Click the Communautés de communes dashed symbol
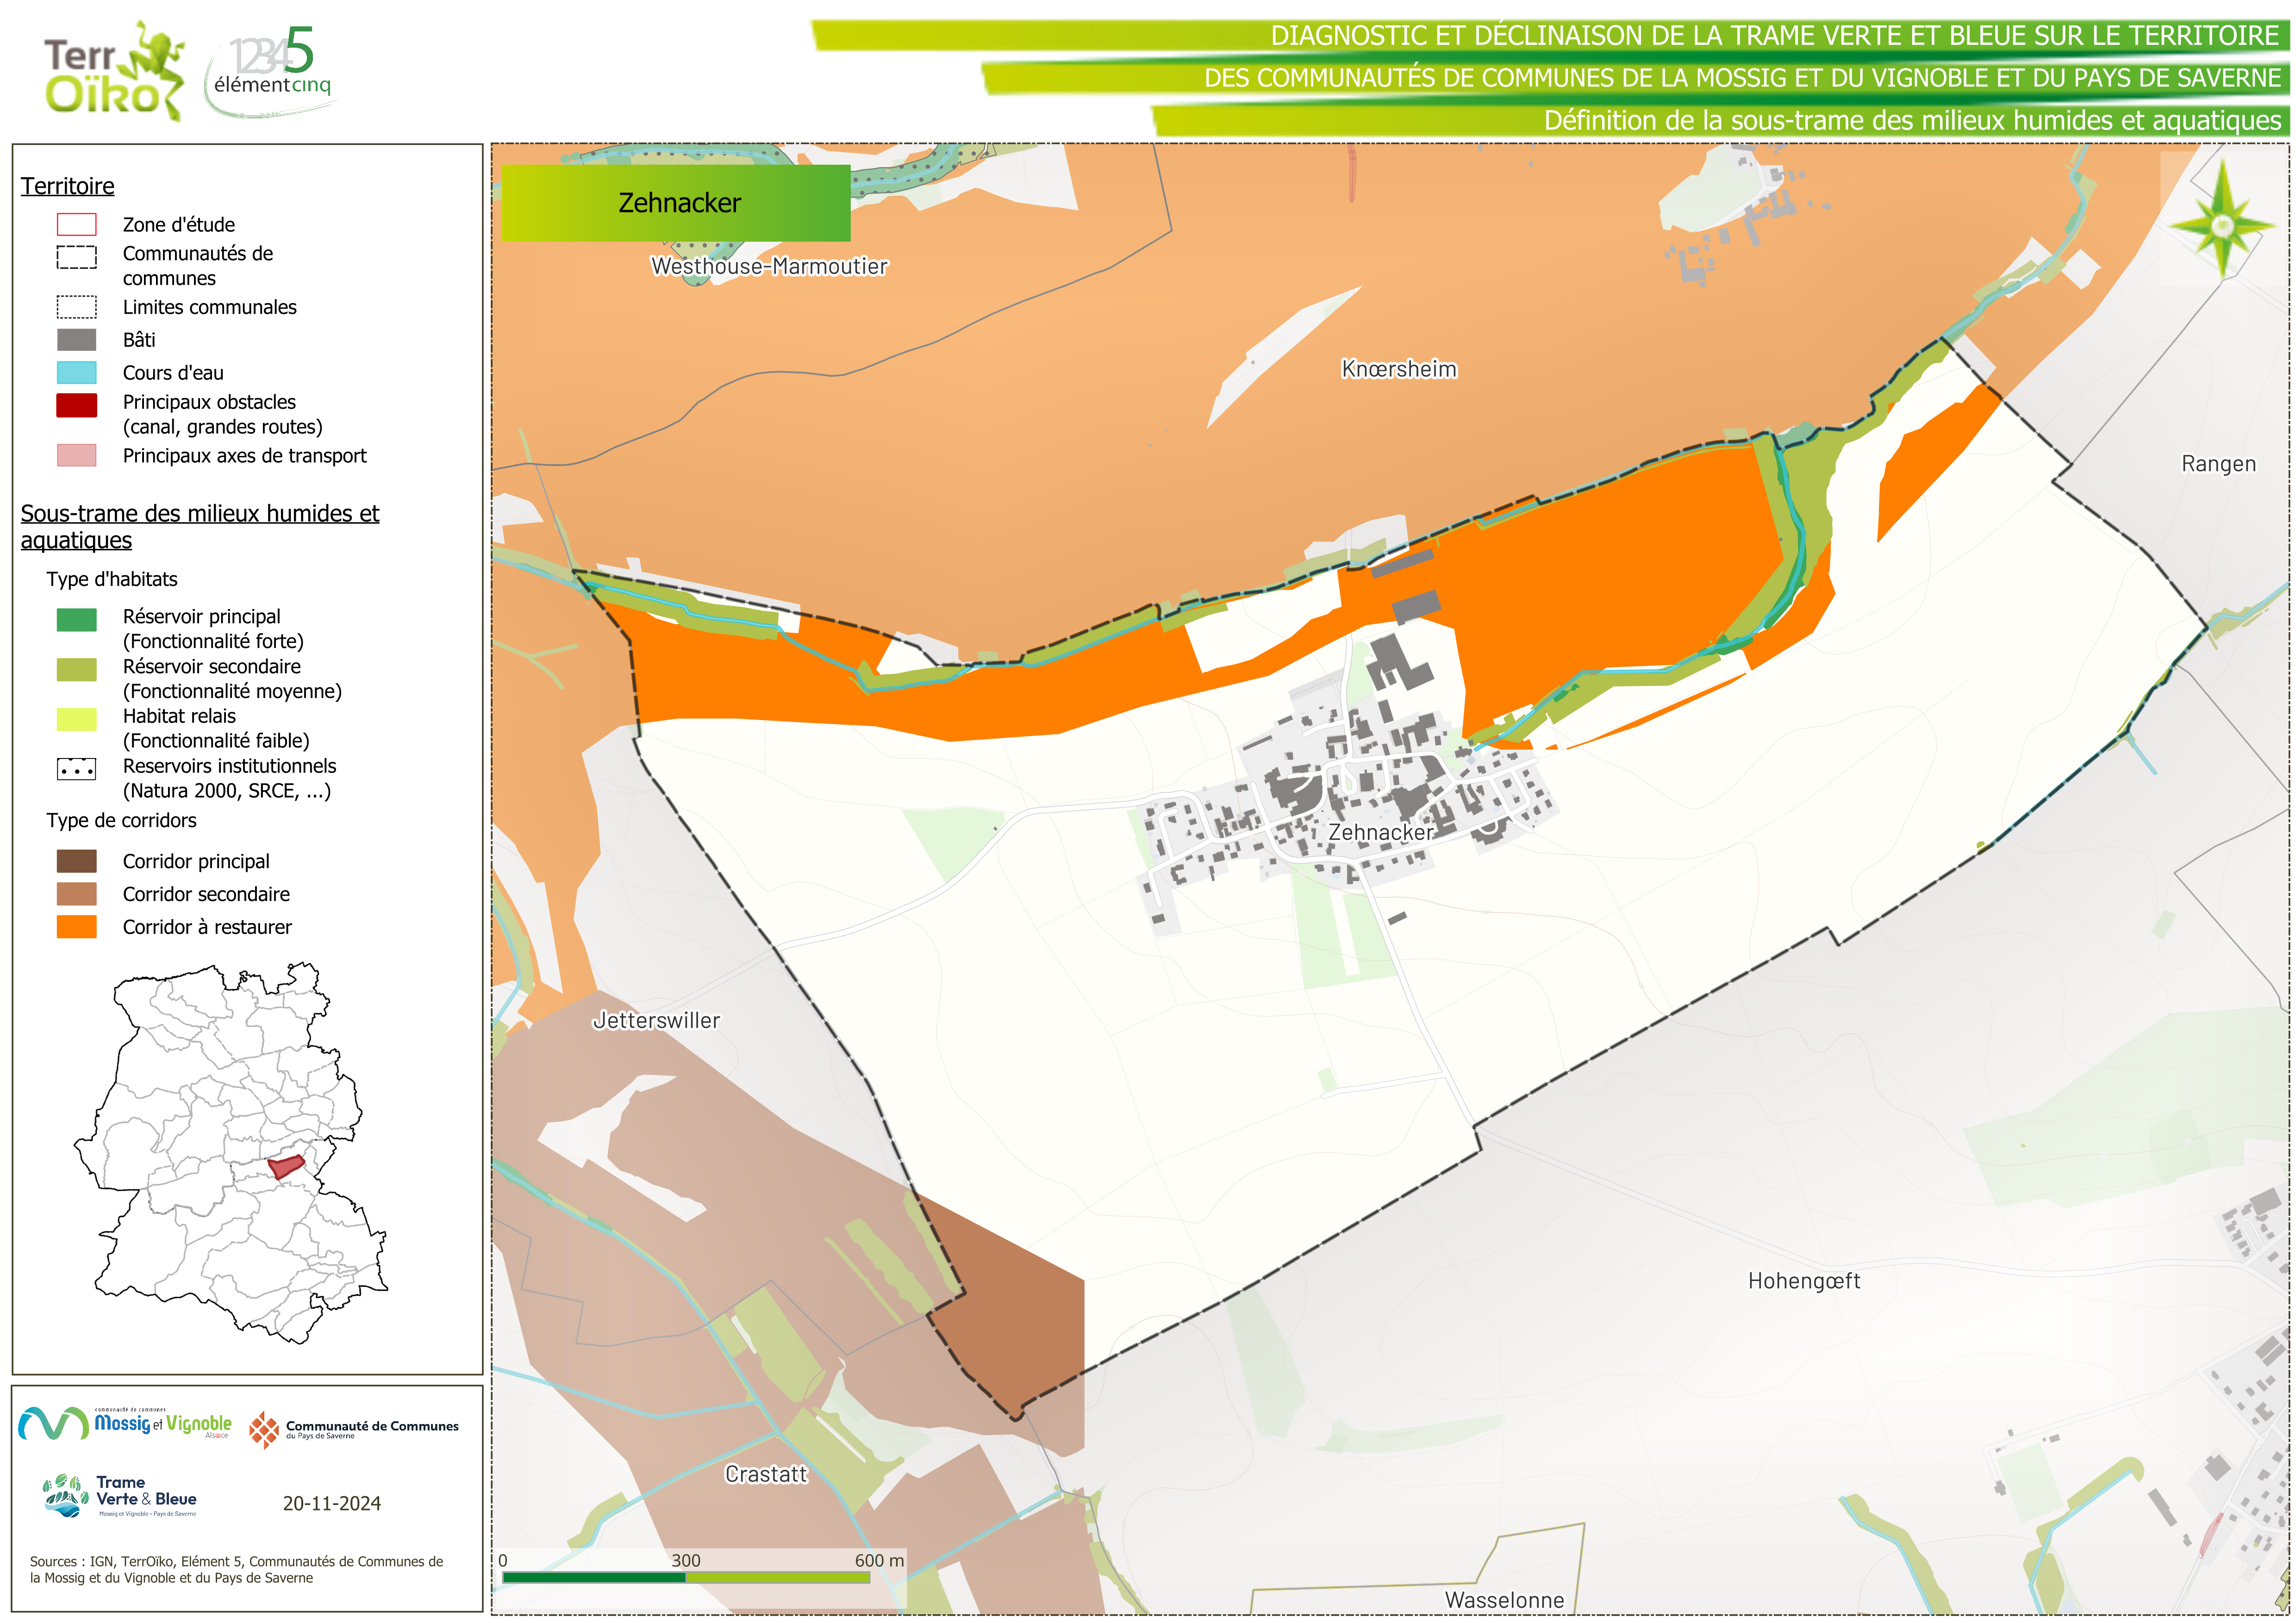This screenshot has width=2296, height=1623. point(77,258)
